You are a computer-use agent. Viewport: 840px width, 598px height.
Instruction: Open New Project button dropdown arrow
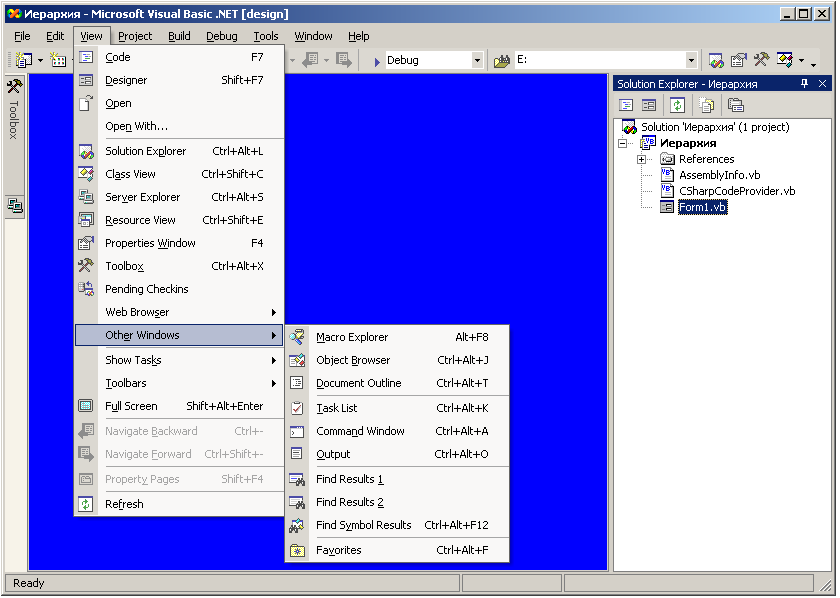[40, 61]
